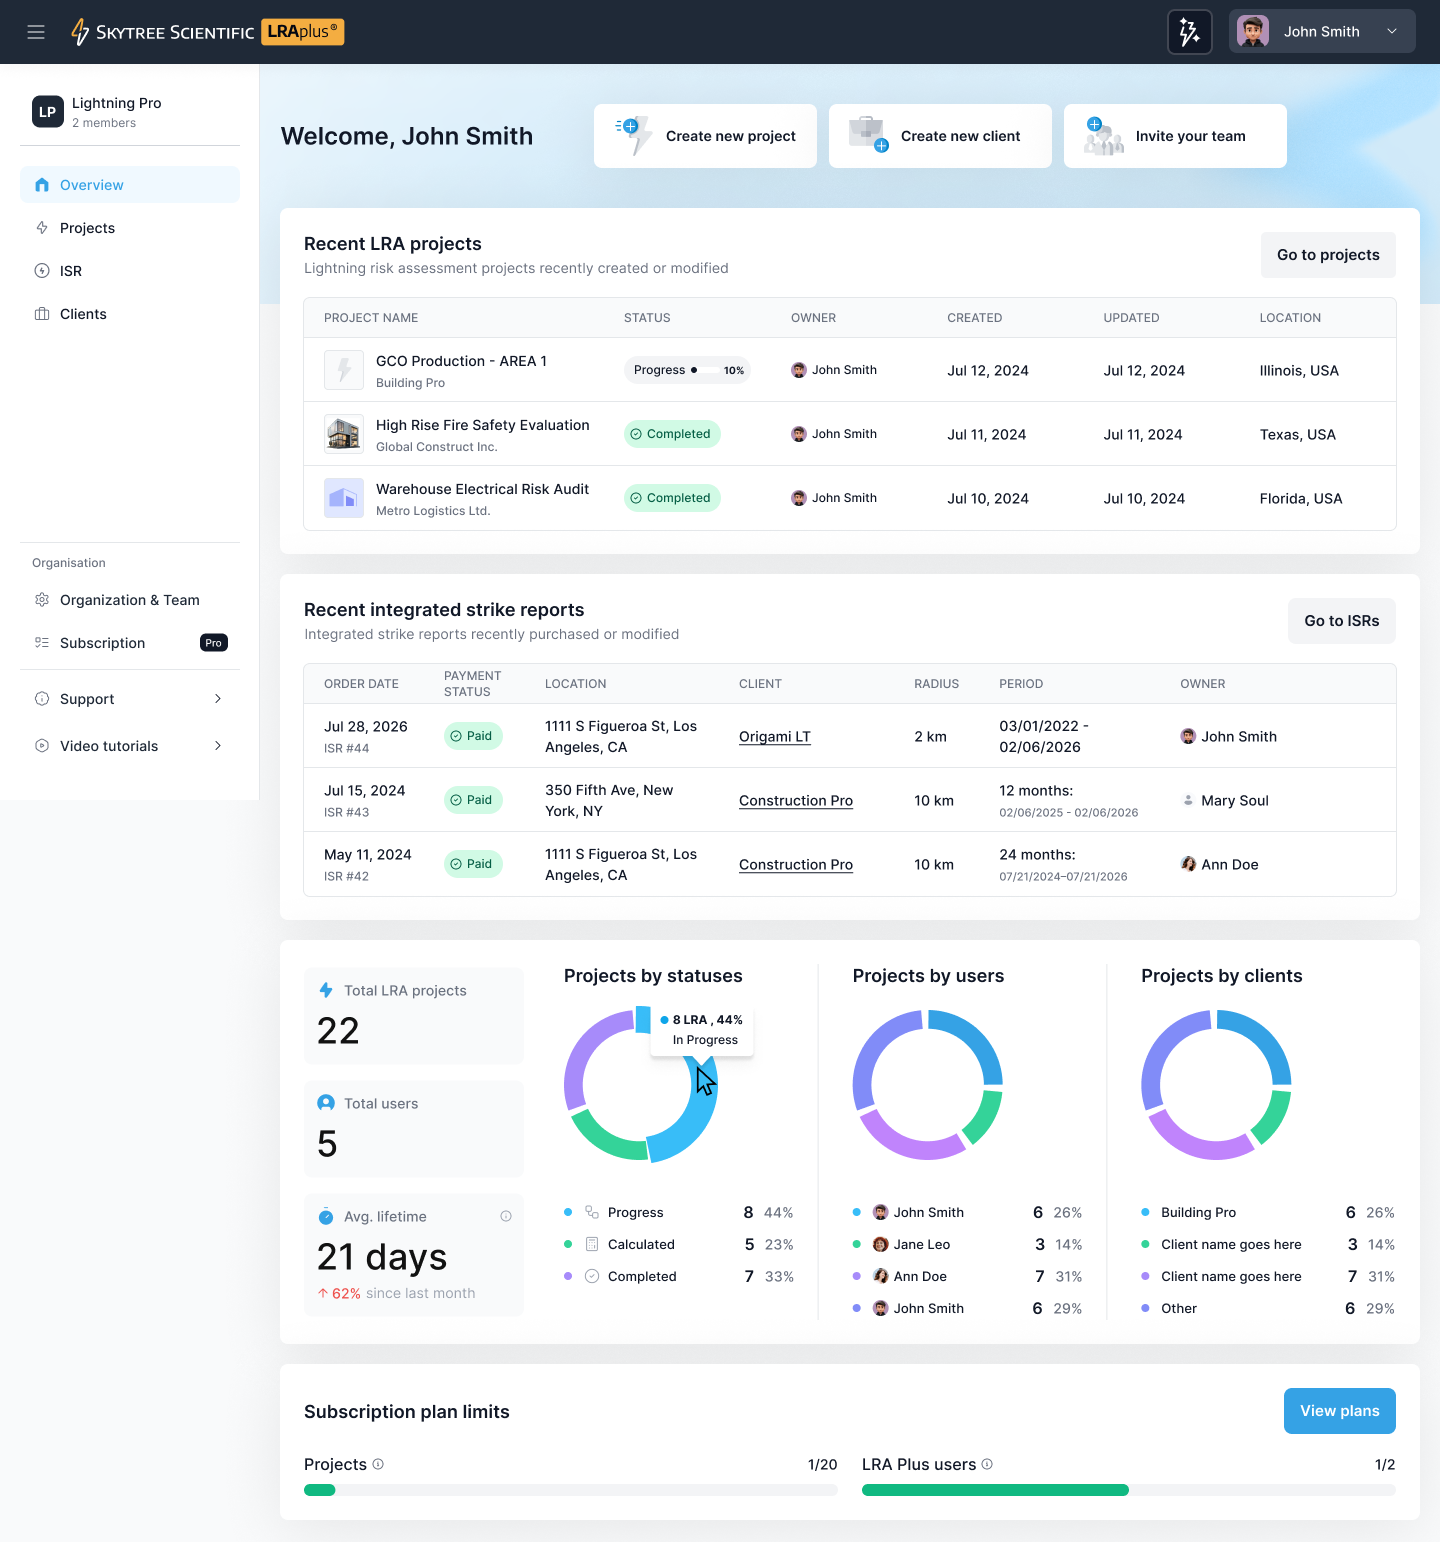The height and width of the screenshot is (1542, 1440).
Task: Click the lightning sparkle icon in the header
Action: point(1190,32)
